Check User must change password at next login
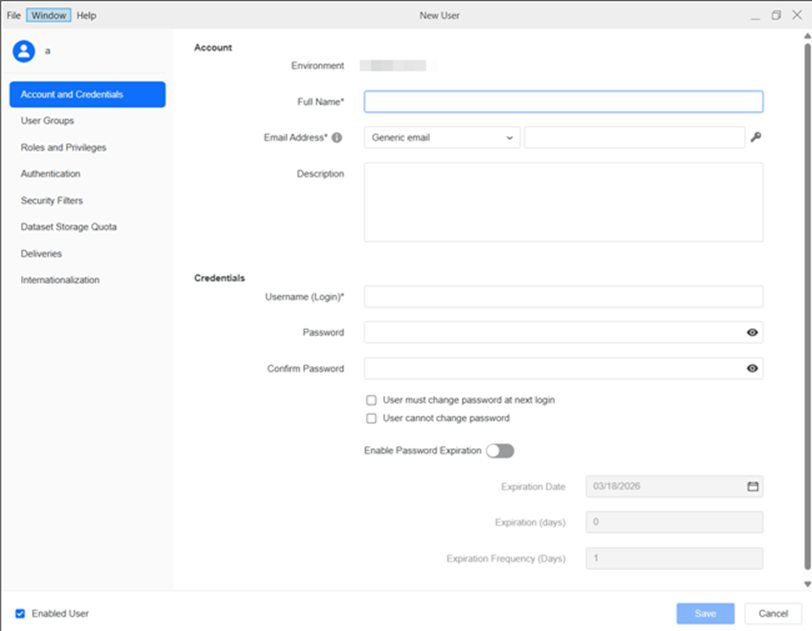Viewport: 812px width, 631px height. click(x=371, y=400)
